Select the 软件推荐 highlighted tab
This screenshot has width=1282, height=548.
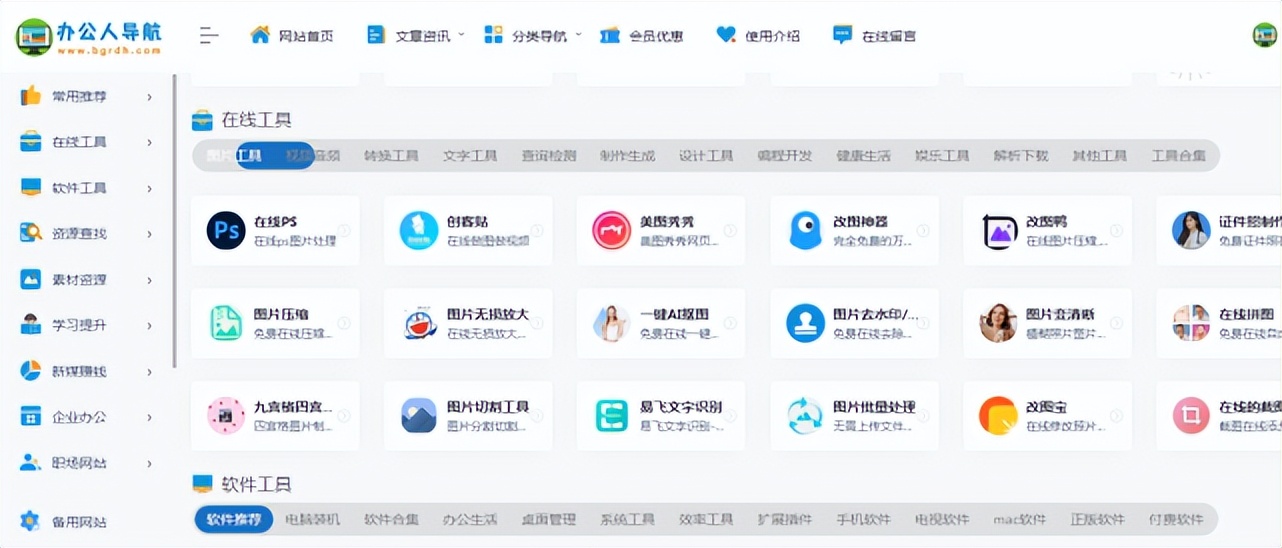234,520
